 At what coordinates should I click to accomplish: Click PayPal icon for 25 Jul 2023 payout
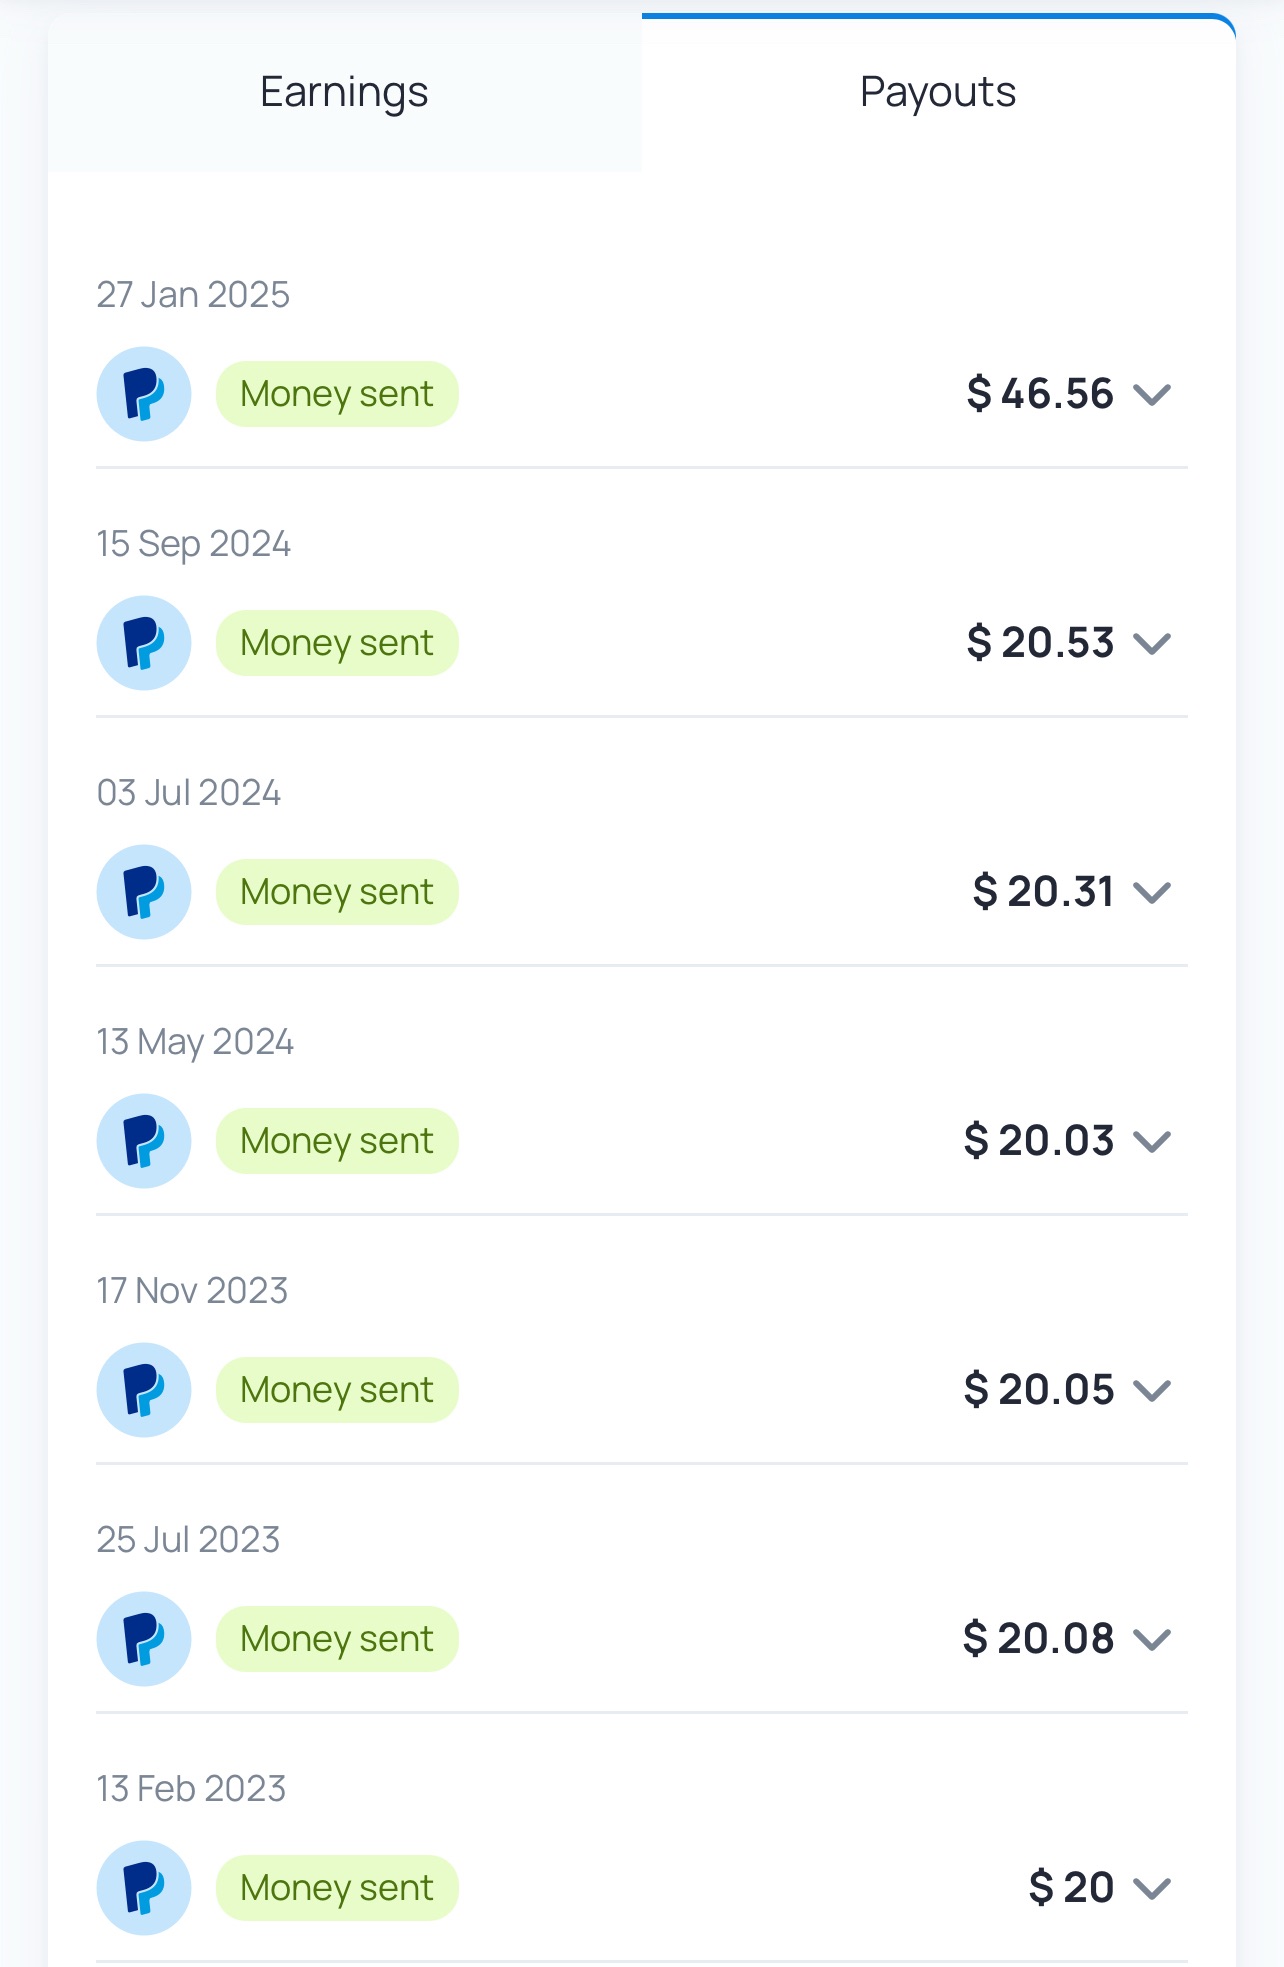[x=144, y=1639]
